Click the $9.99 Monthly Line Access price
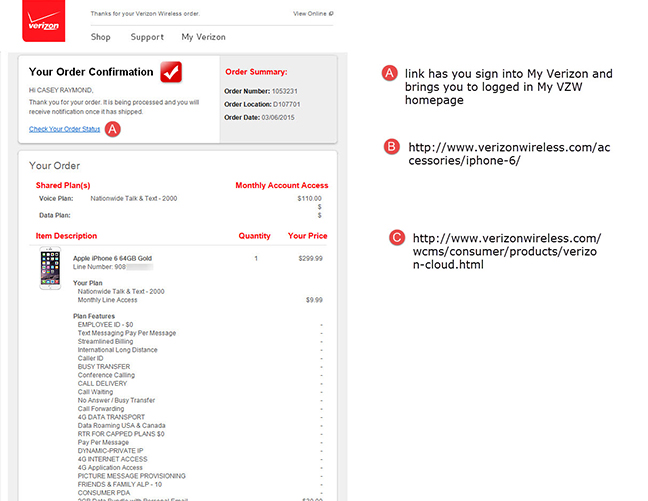 (314, 300)
